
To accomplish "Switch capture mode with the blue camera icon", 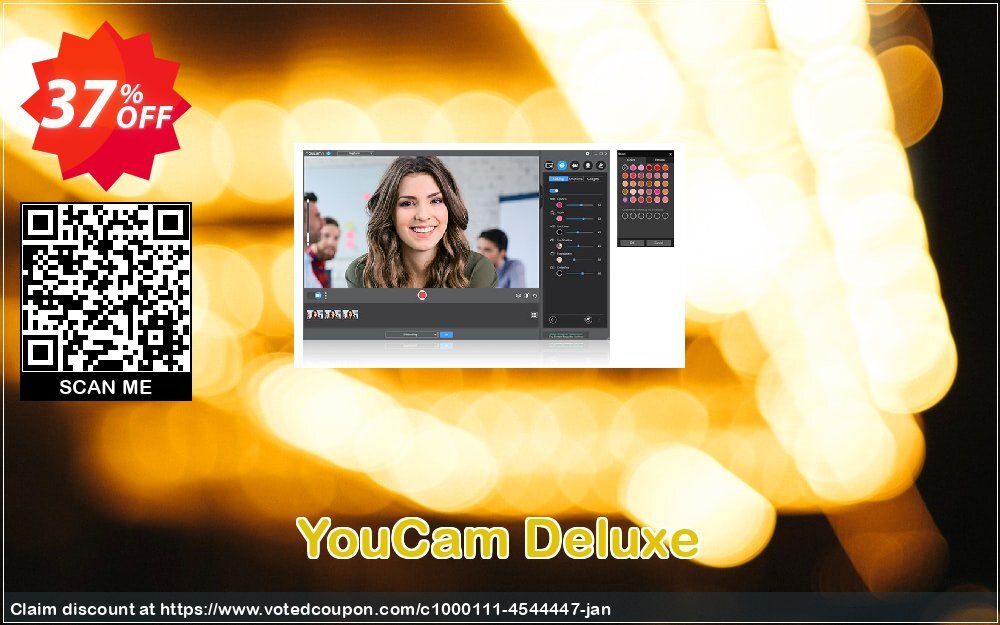I will click(x=318, y=295).
